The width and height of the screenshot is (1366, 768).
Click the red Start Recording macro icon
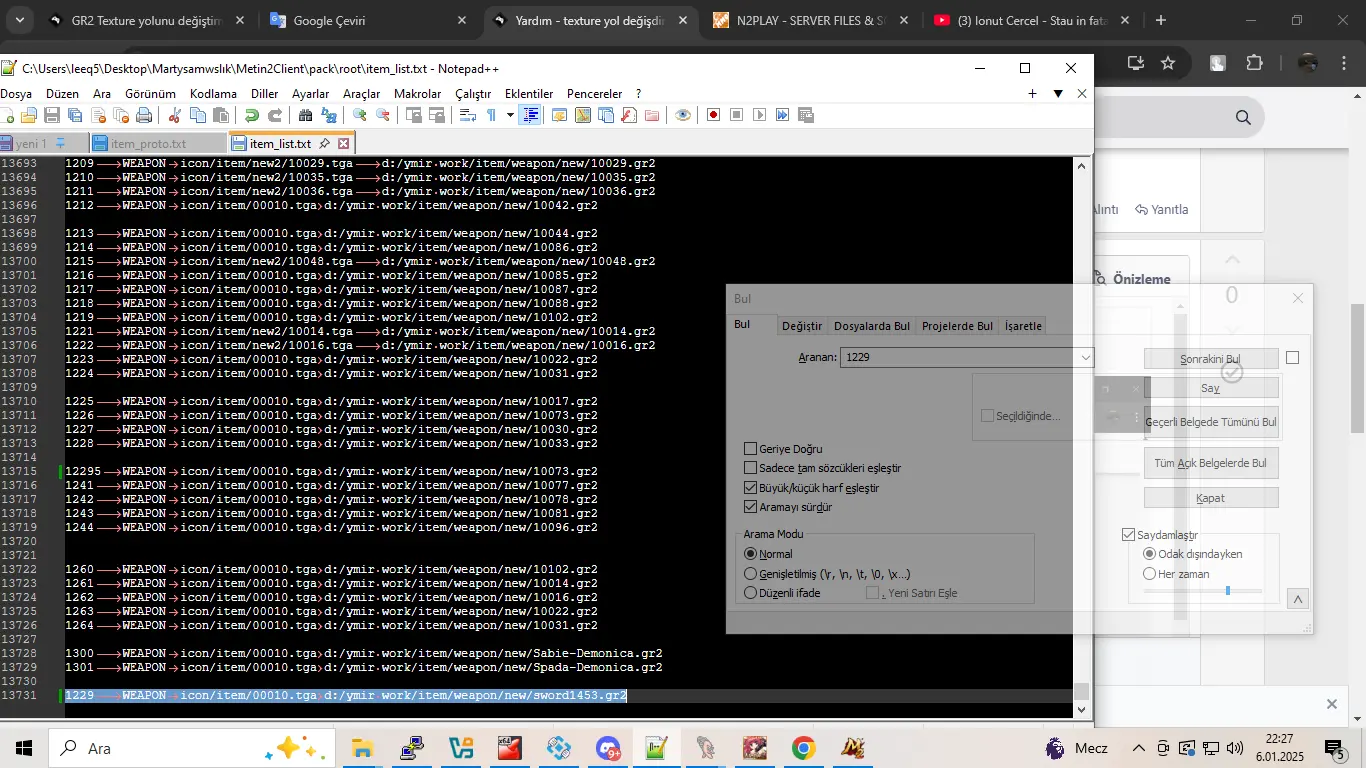point(713,115)
